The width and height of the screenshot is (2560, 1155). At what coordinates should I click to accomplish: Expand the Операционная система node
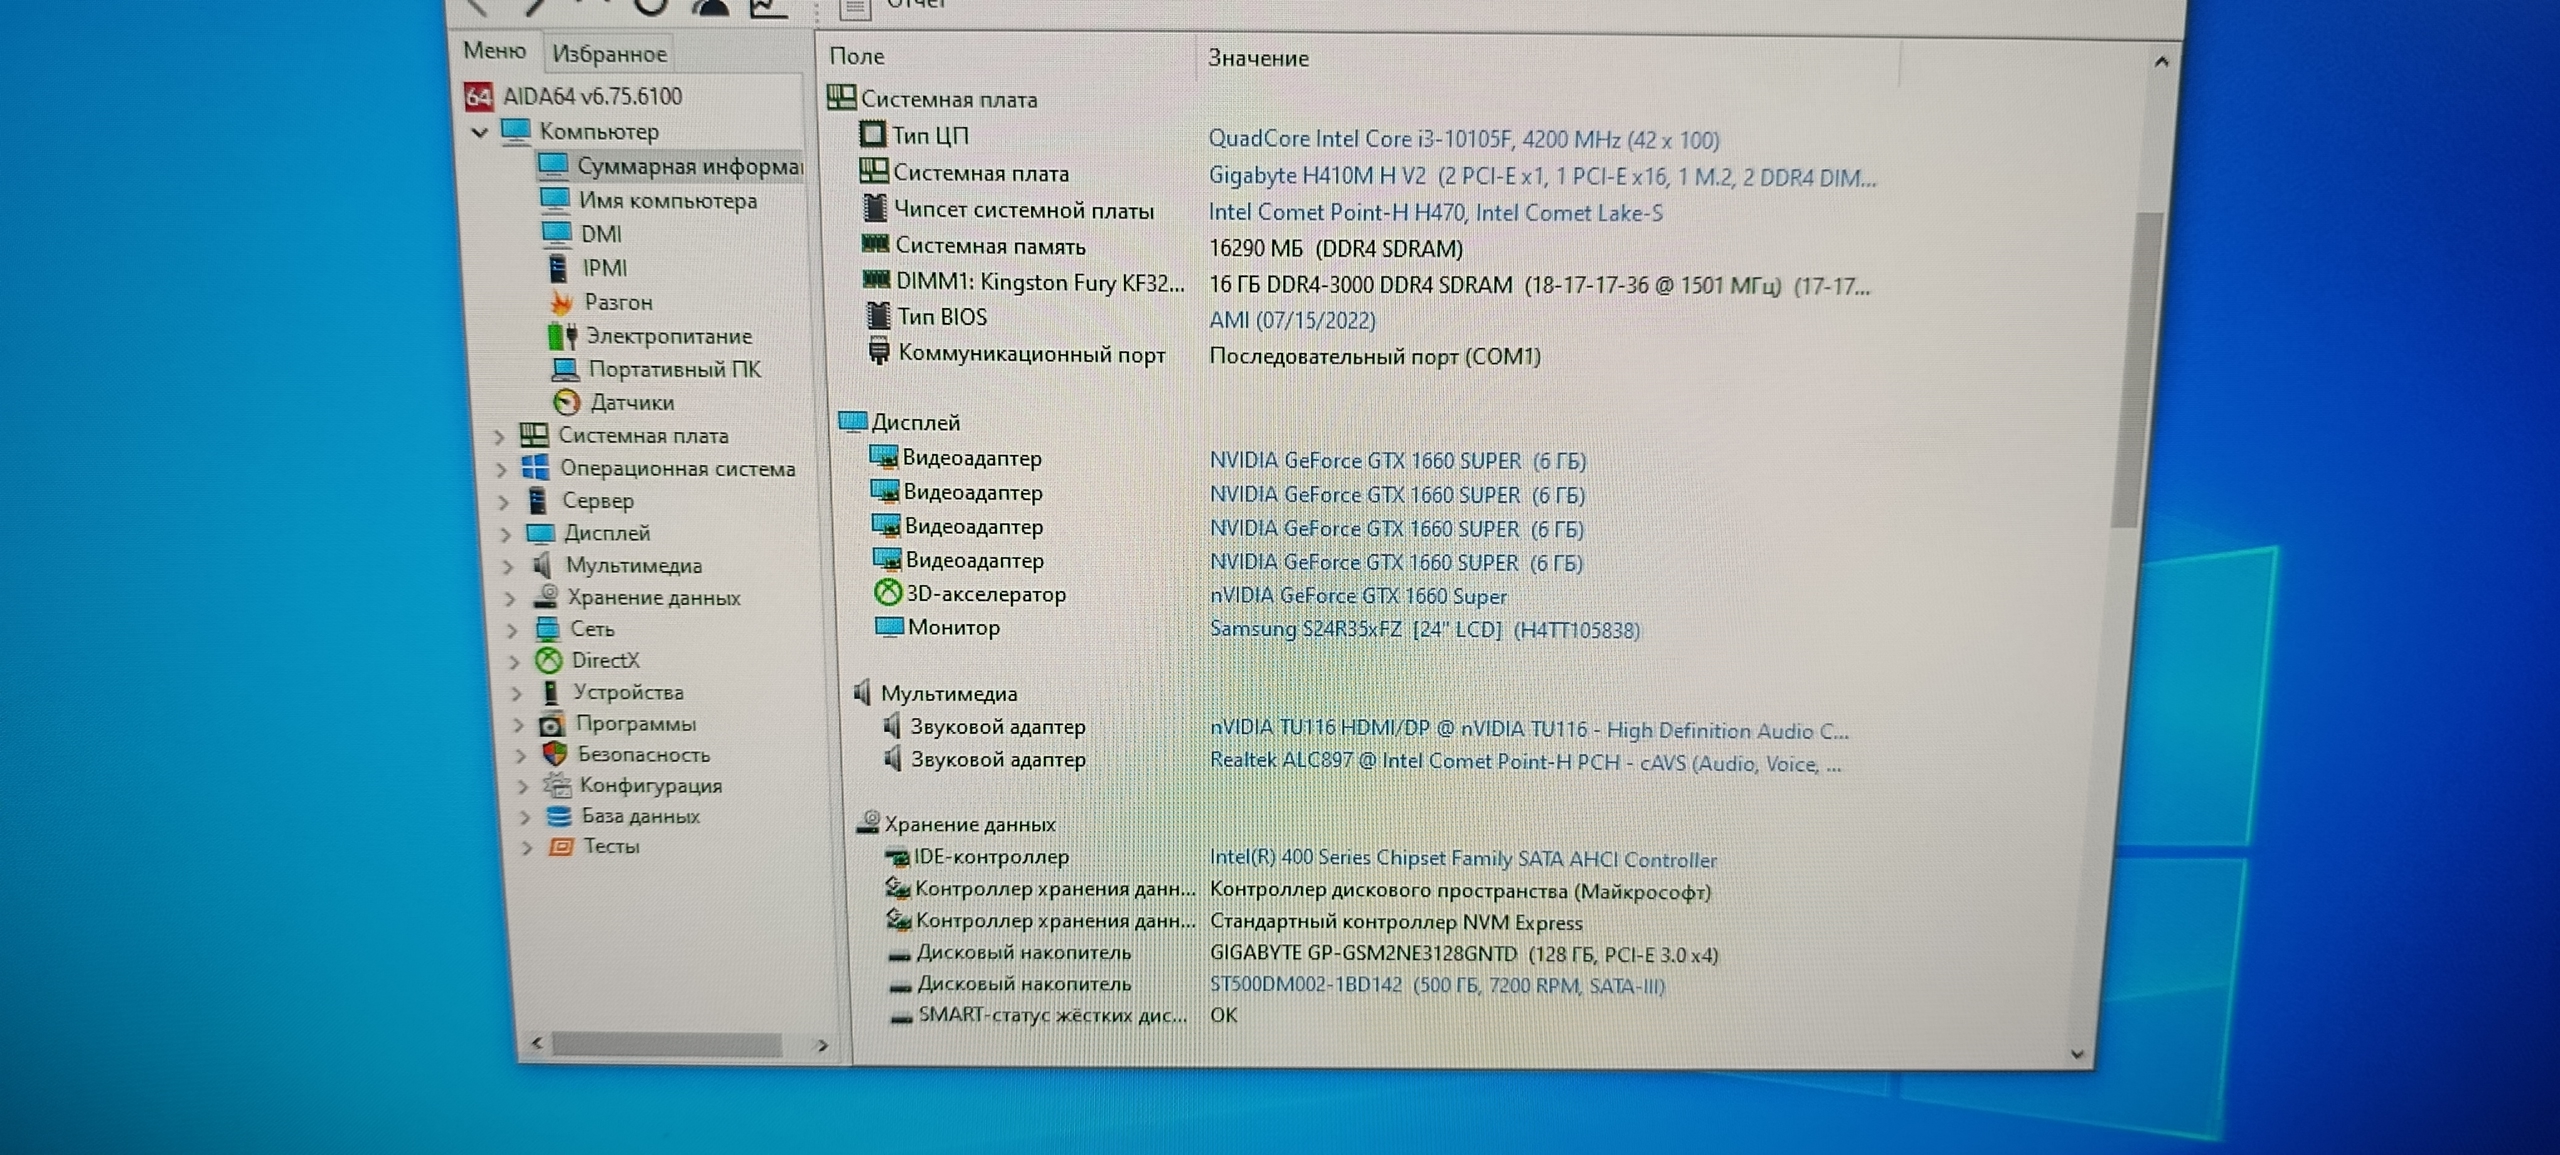[502, 469]
